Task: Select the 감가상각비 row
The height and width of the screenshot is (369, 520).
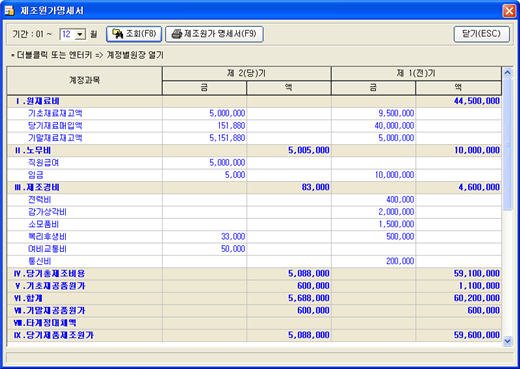Action: pos(254,212)
